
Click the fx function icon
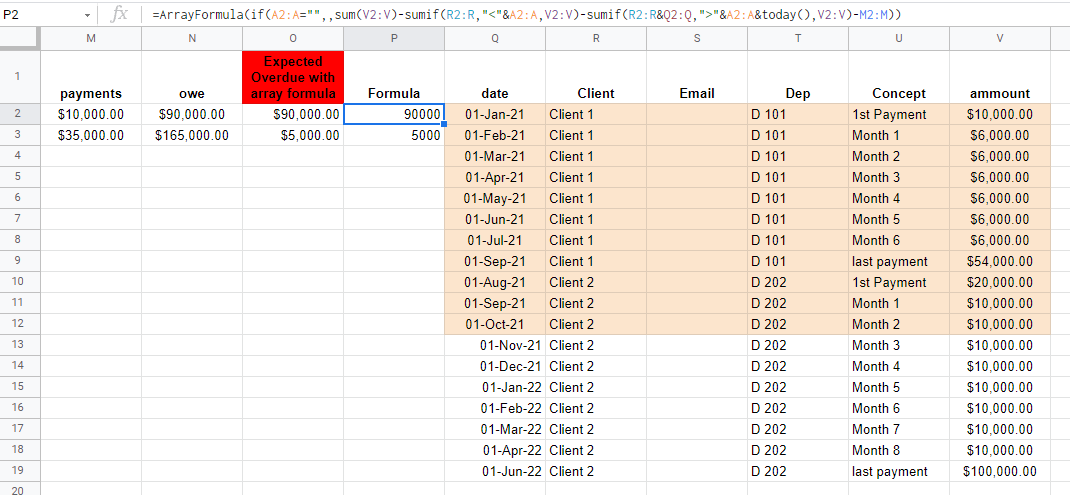119,14
